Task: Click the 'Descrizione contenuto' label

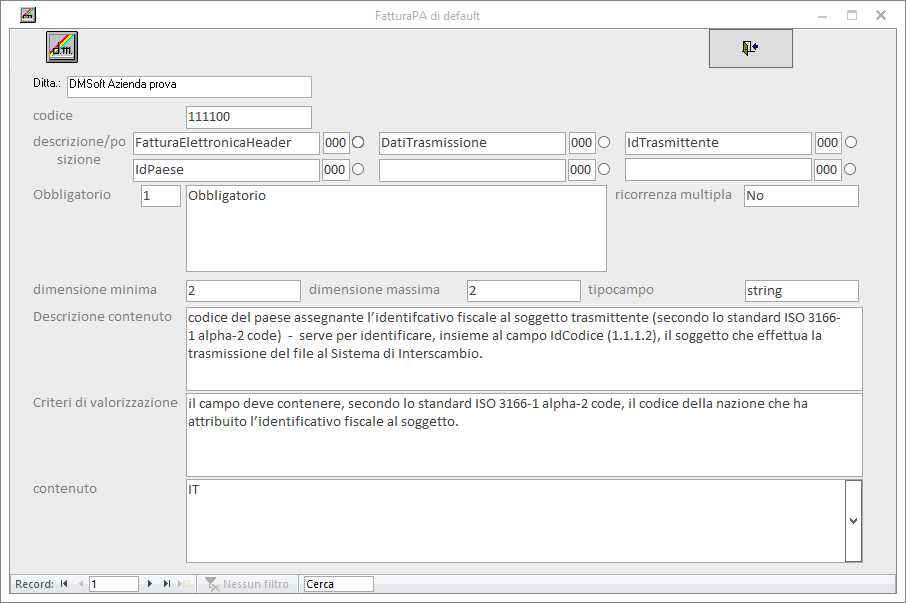Action: (x=102, y=317)
